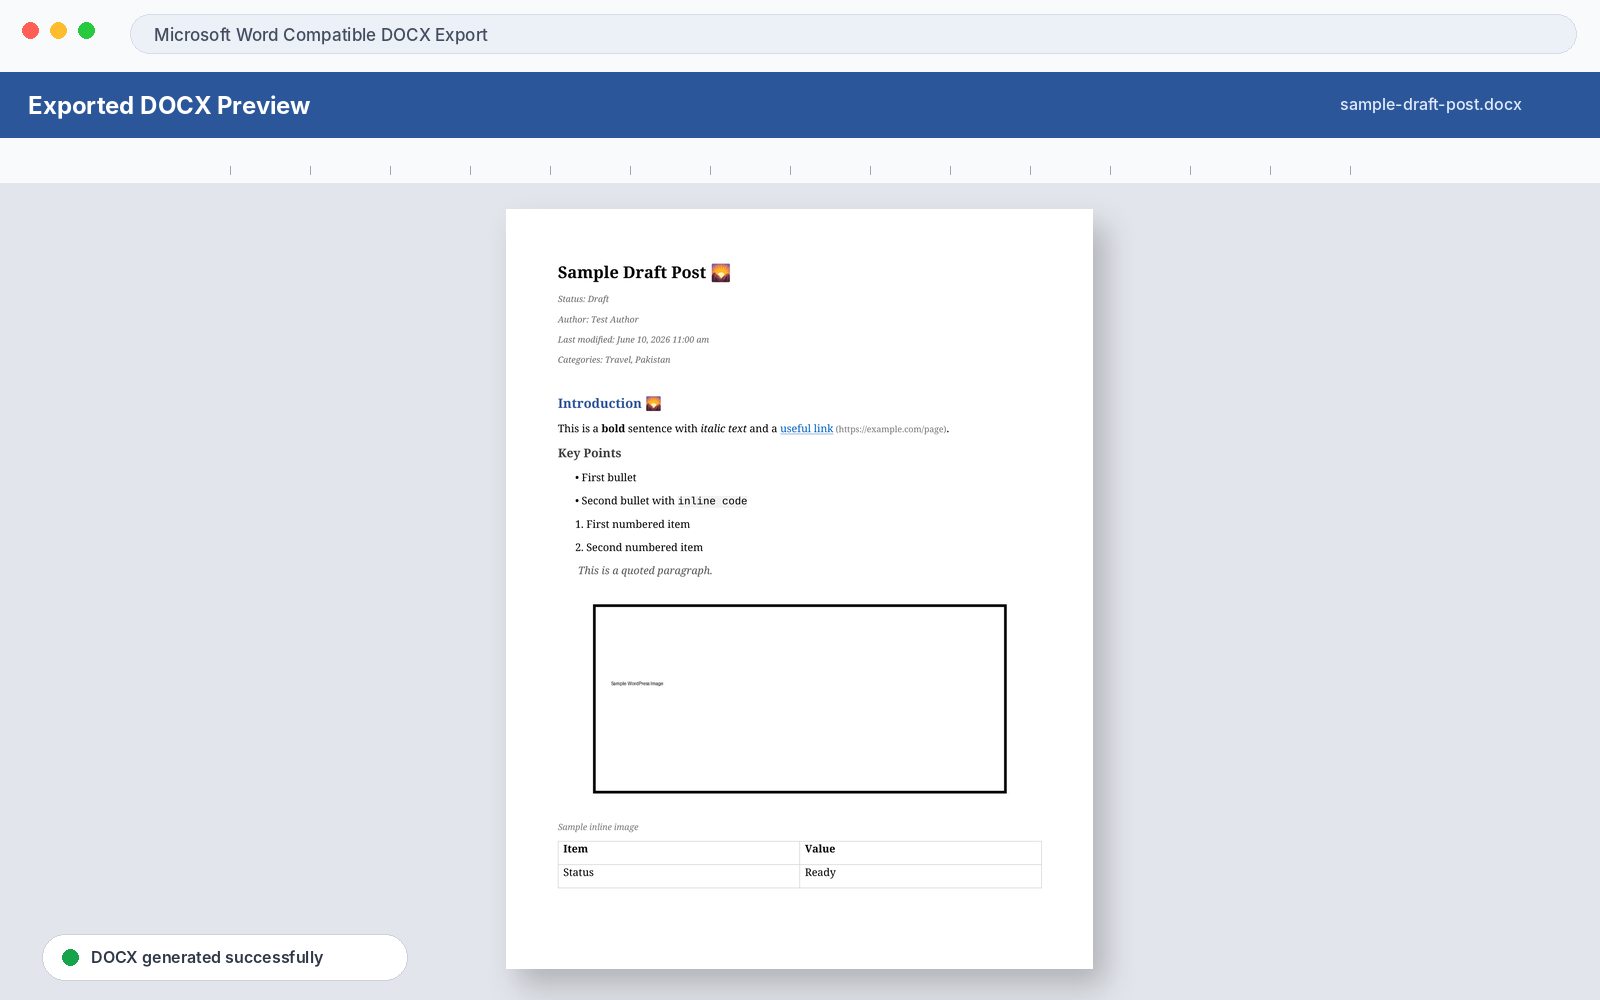
Task: Click the 'DOCX generated successfully' notification
Action: tap(225, 957)
